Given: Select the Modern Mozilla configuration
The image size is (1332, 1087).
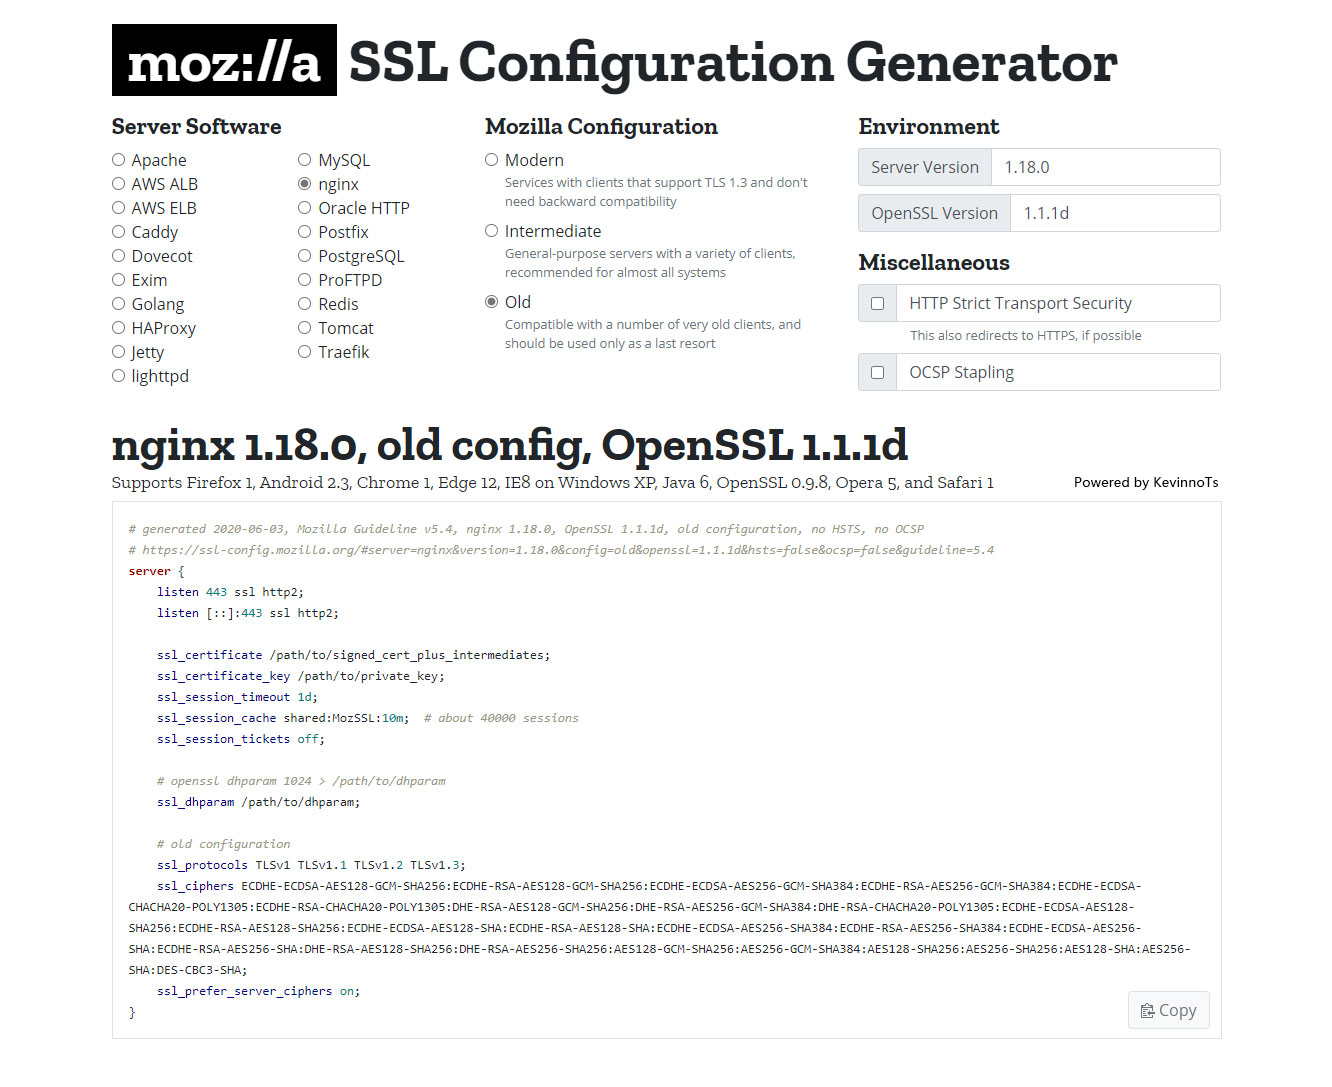Looking at the screenshot, I should pos(492,160).
